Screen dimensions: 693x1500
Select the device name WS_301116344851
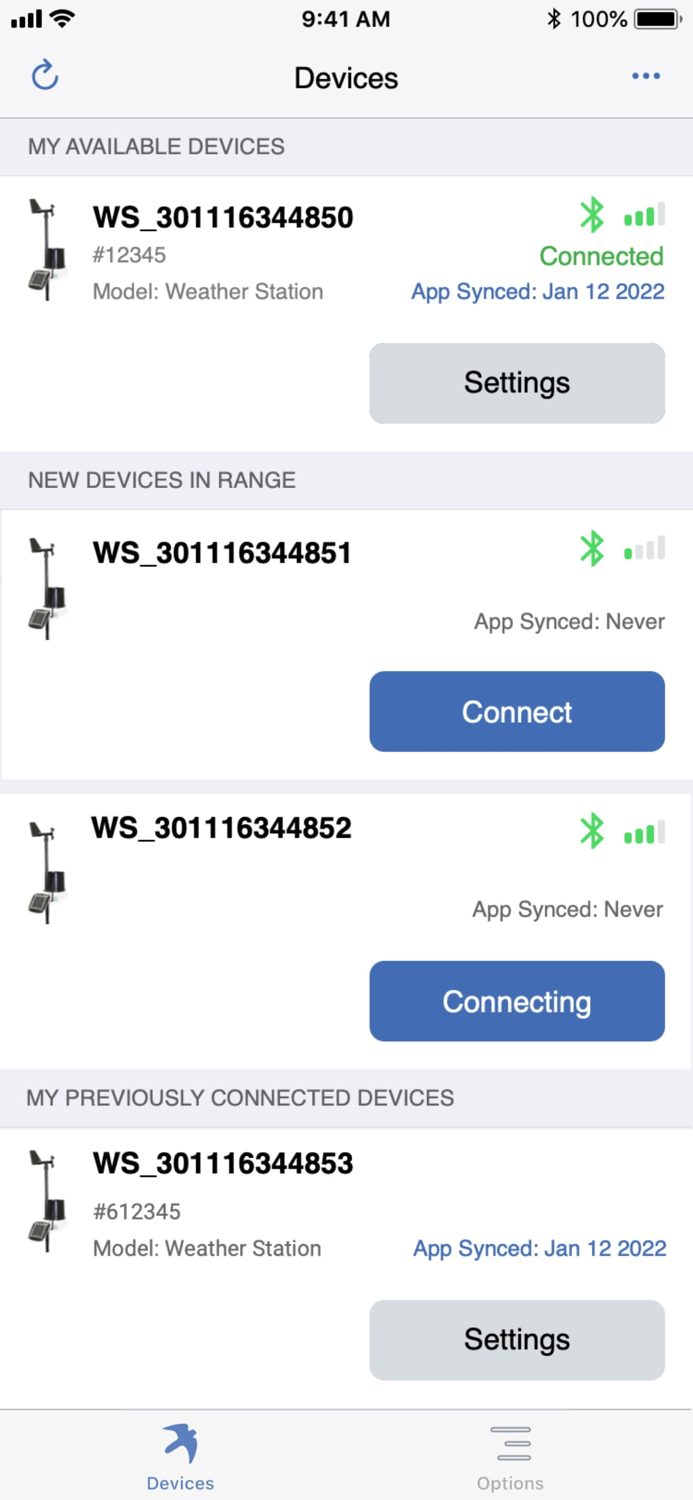tap(221, 552)
